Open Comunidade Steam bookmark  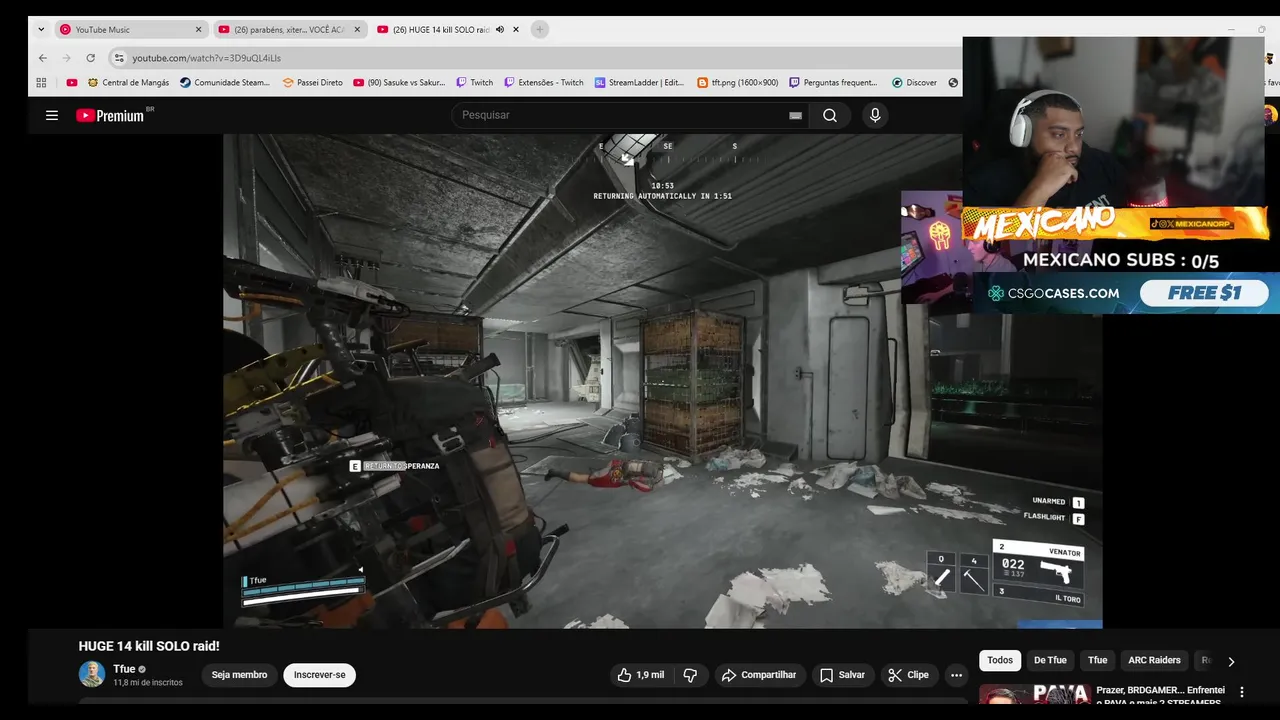225,83
